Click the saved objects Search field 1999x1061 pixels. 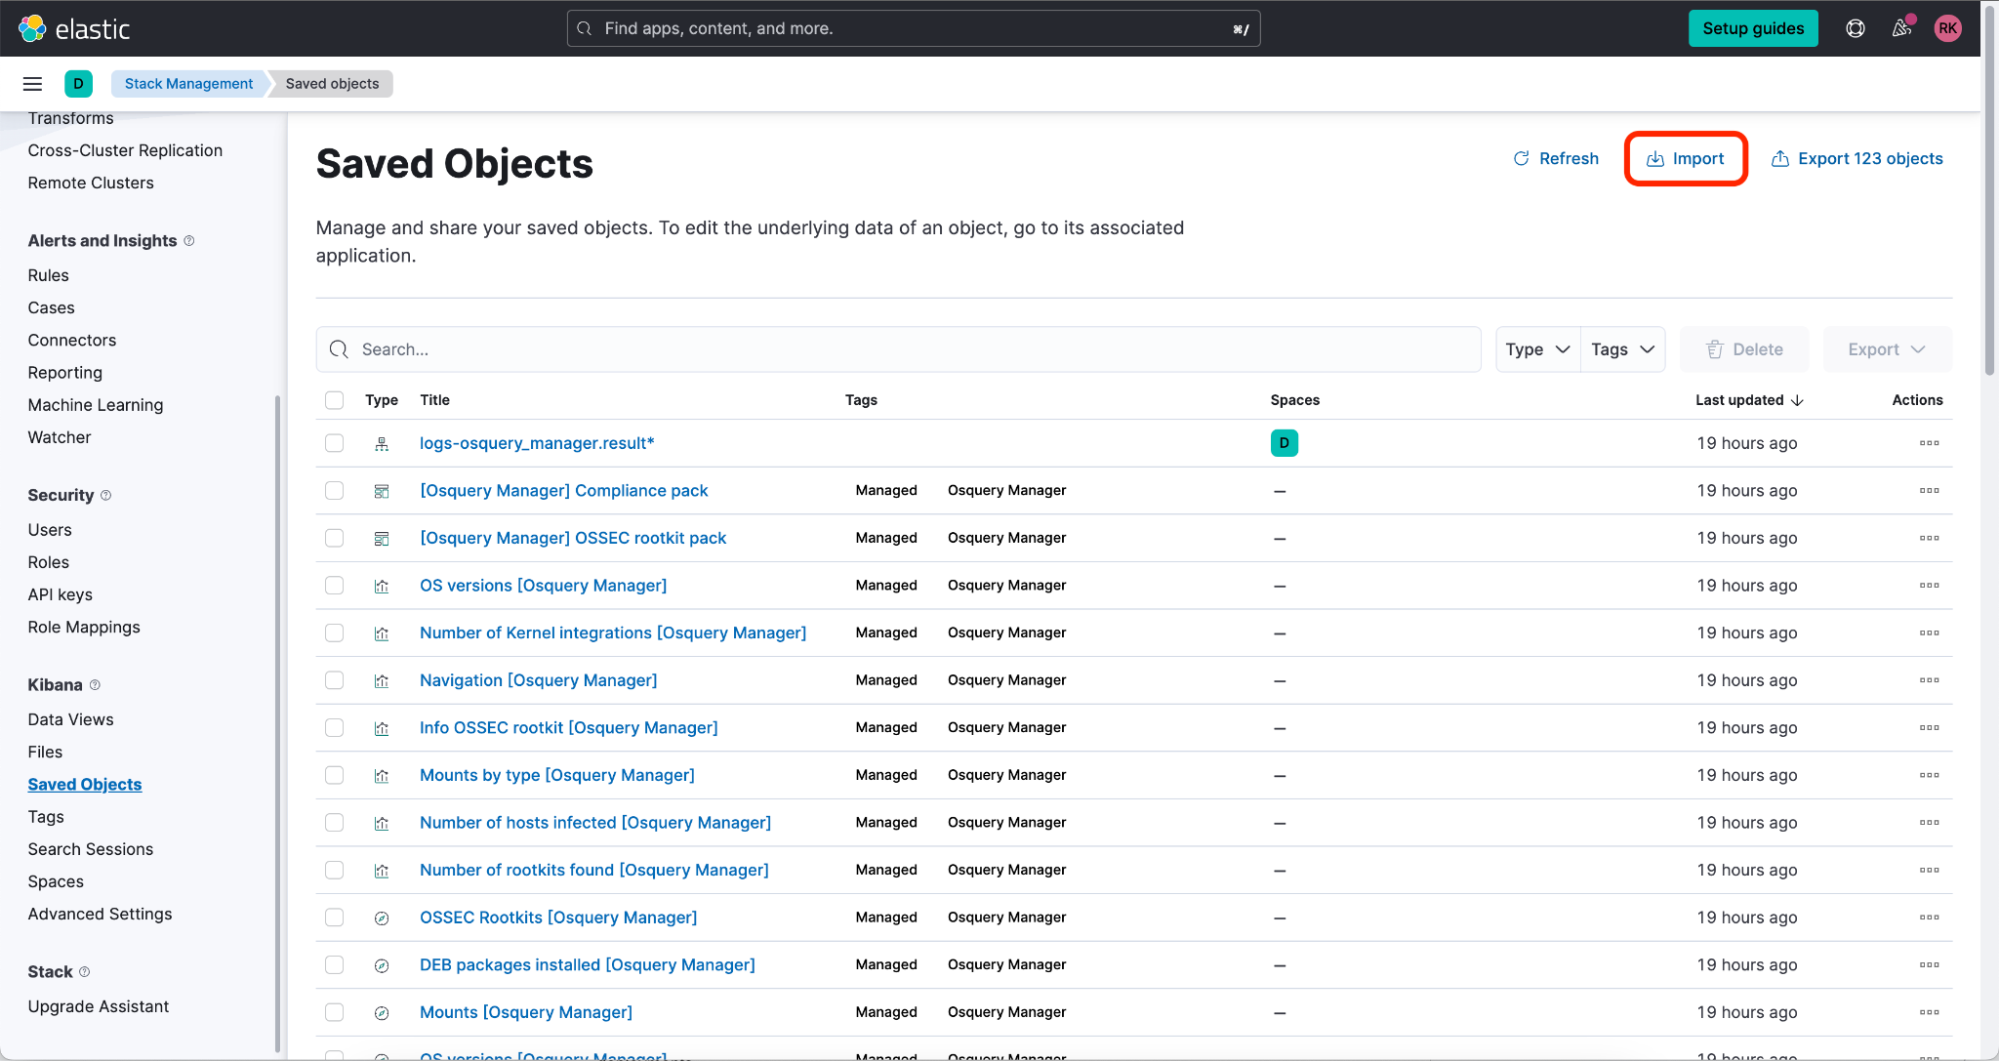(x=898, y=349)
